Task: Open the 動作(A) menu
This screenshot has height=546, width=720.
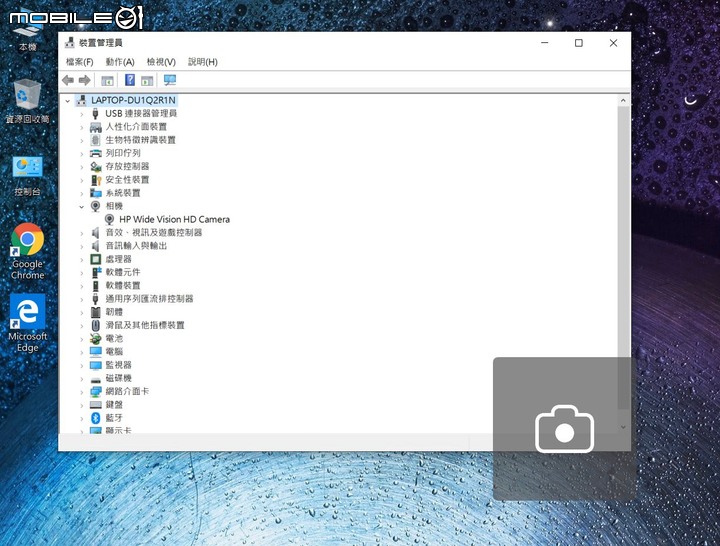Action: (120, 62)
